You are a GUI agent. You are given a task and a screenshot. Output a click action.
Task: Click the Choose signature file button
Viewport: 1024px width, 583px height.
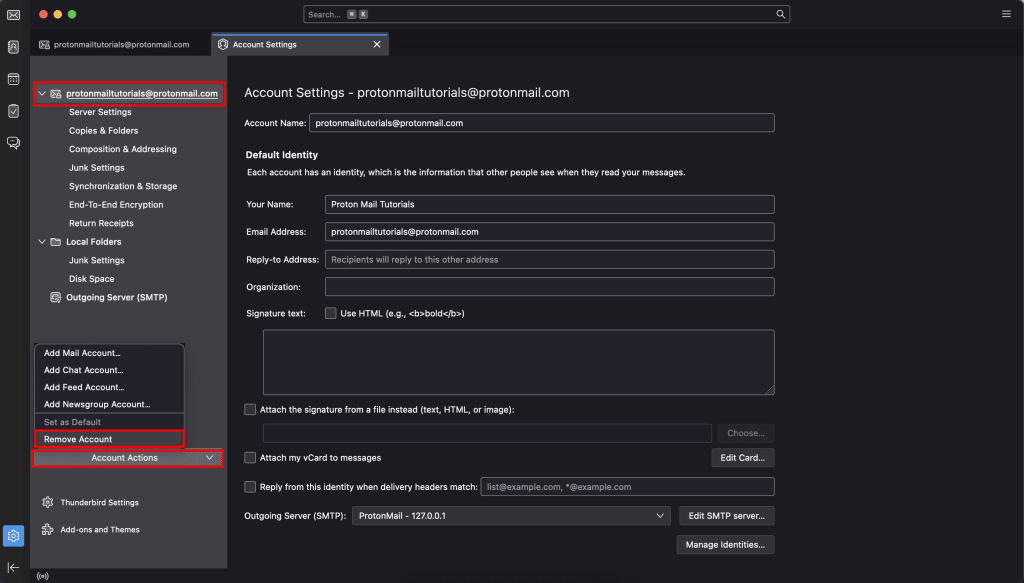(x=746, y=433)
